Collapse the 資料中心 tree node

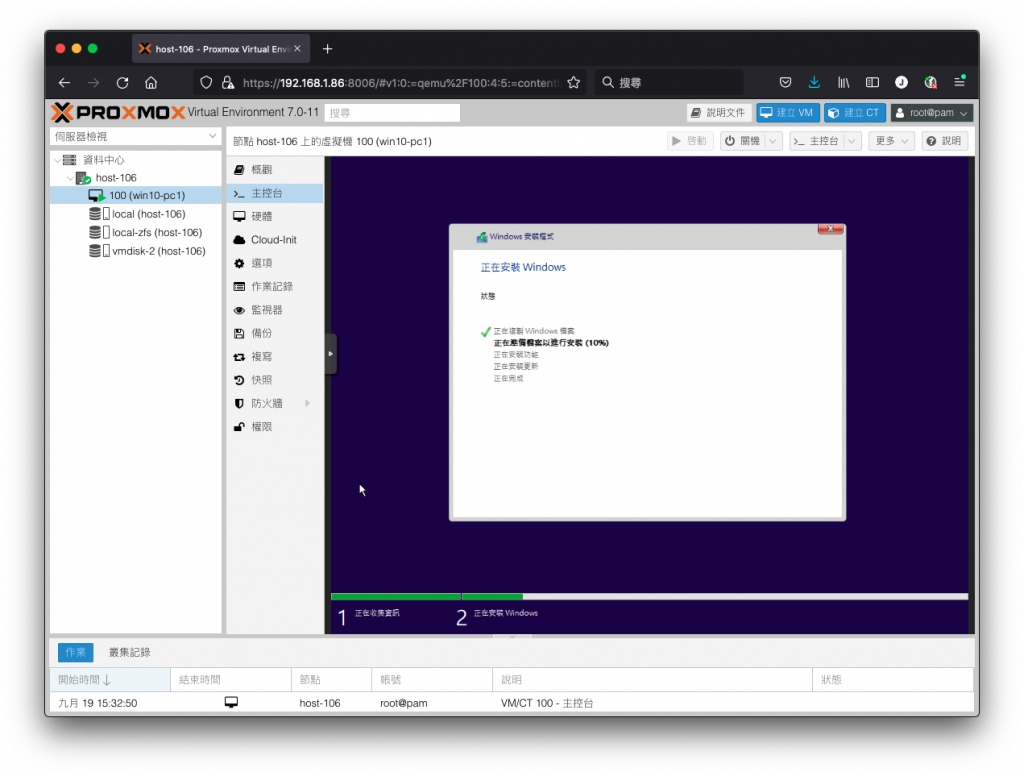click(x=57, y=160)
